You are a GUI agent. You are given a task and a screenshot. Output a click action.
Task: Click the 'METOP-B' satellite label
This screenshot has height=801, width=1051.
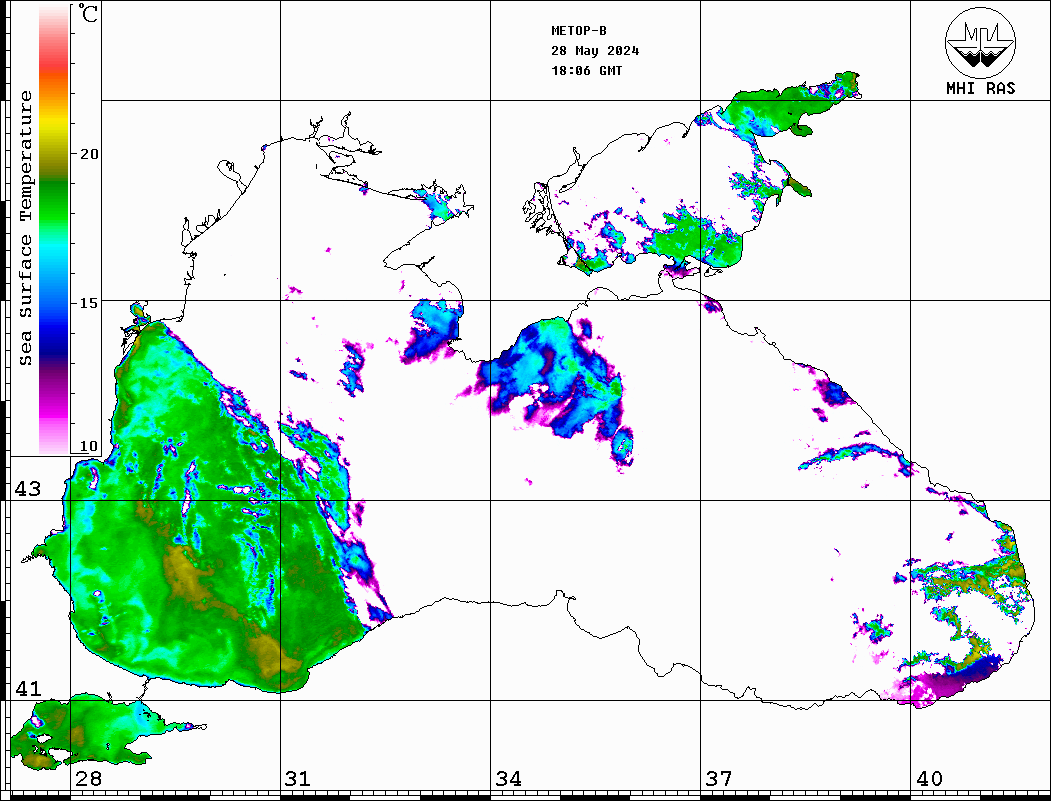point(579,31)
